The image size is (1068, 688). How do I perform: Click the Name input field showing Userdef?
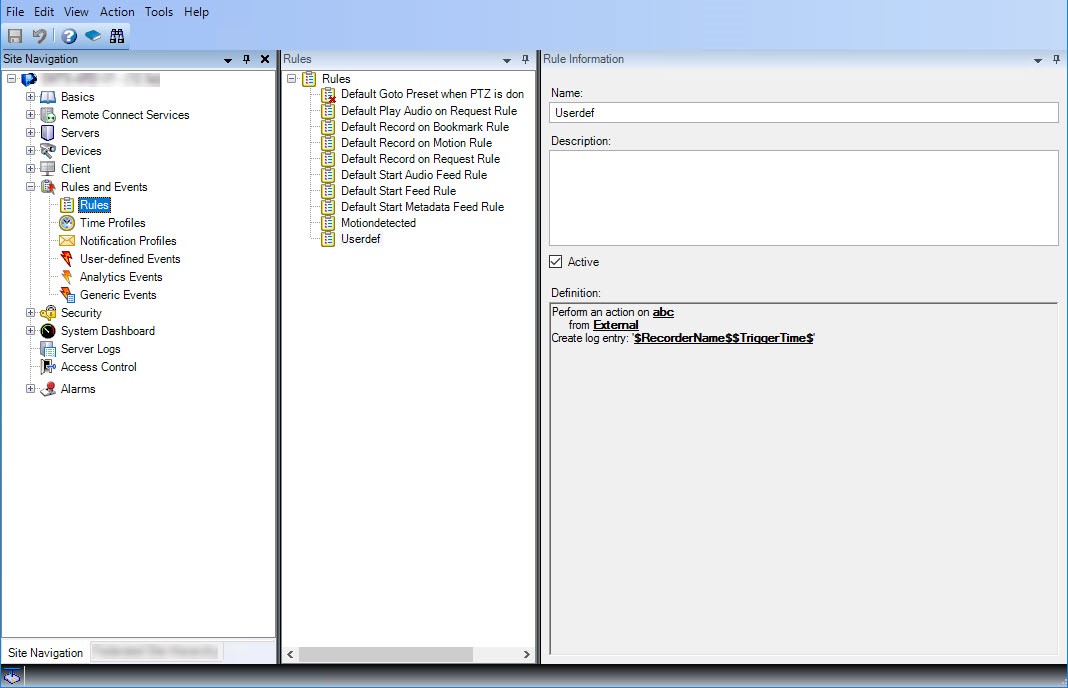[x=800, y=112]
